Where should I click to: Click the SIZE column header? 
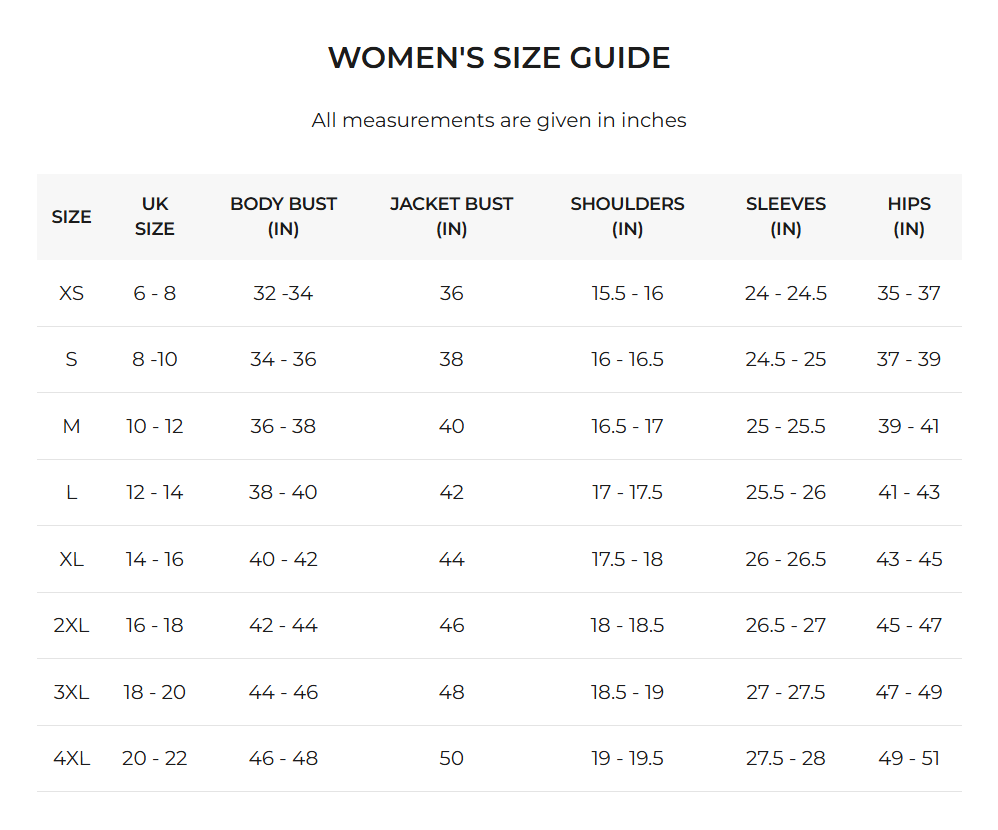pyautogui.click(x=71, y=217)
